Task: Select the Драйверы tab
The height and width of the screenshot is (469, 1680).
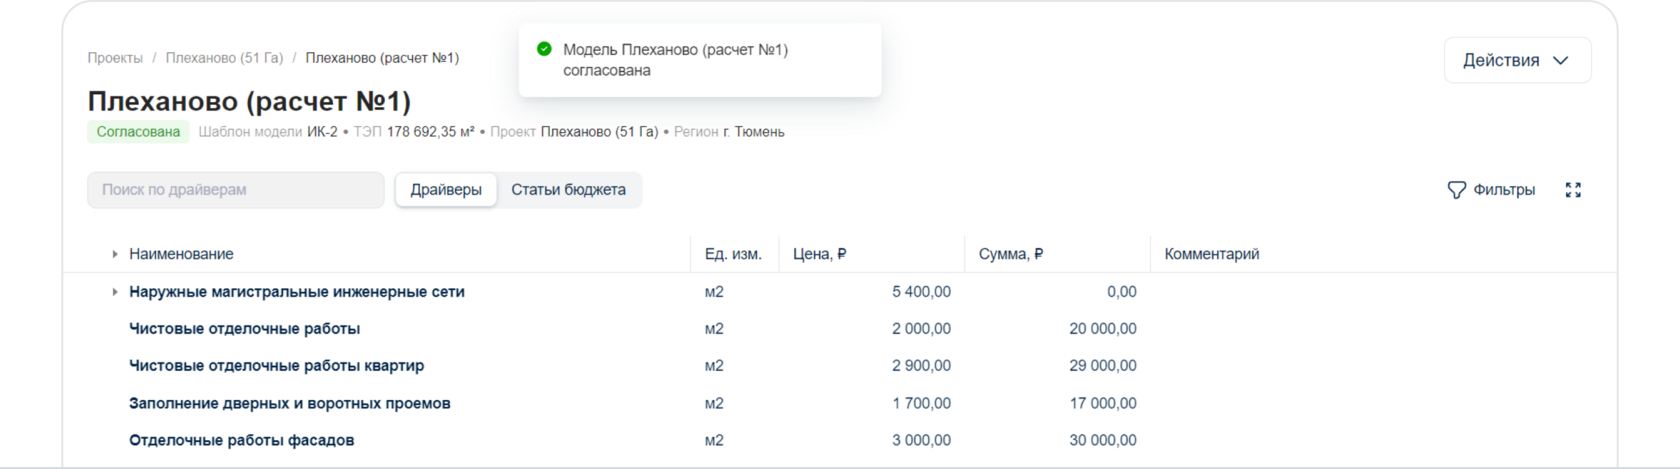Action: tap(446, 190)
